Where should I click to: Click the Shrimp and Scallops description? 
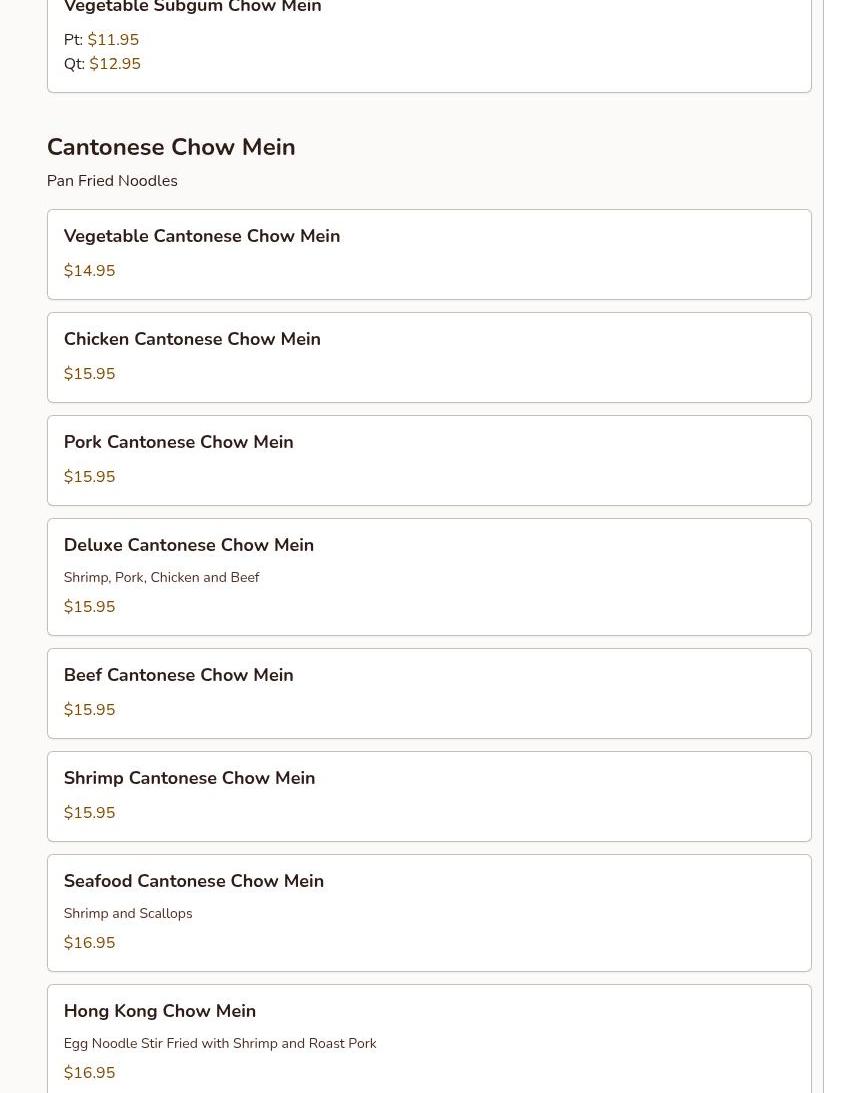pyautogui.click(x=128, y=914)
